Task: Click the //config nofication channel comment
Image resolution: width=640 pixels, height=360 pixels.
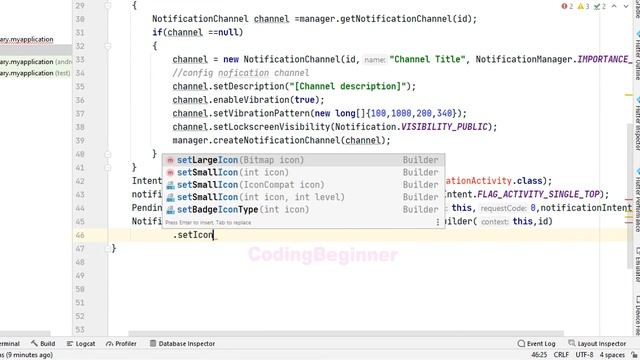Action: point(241,73)
